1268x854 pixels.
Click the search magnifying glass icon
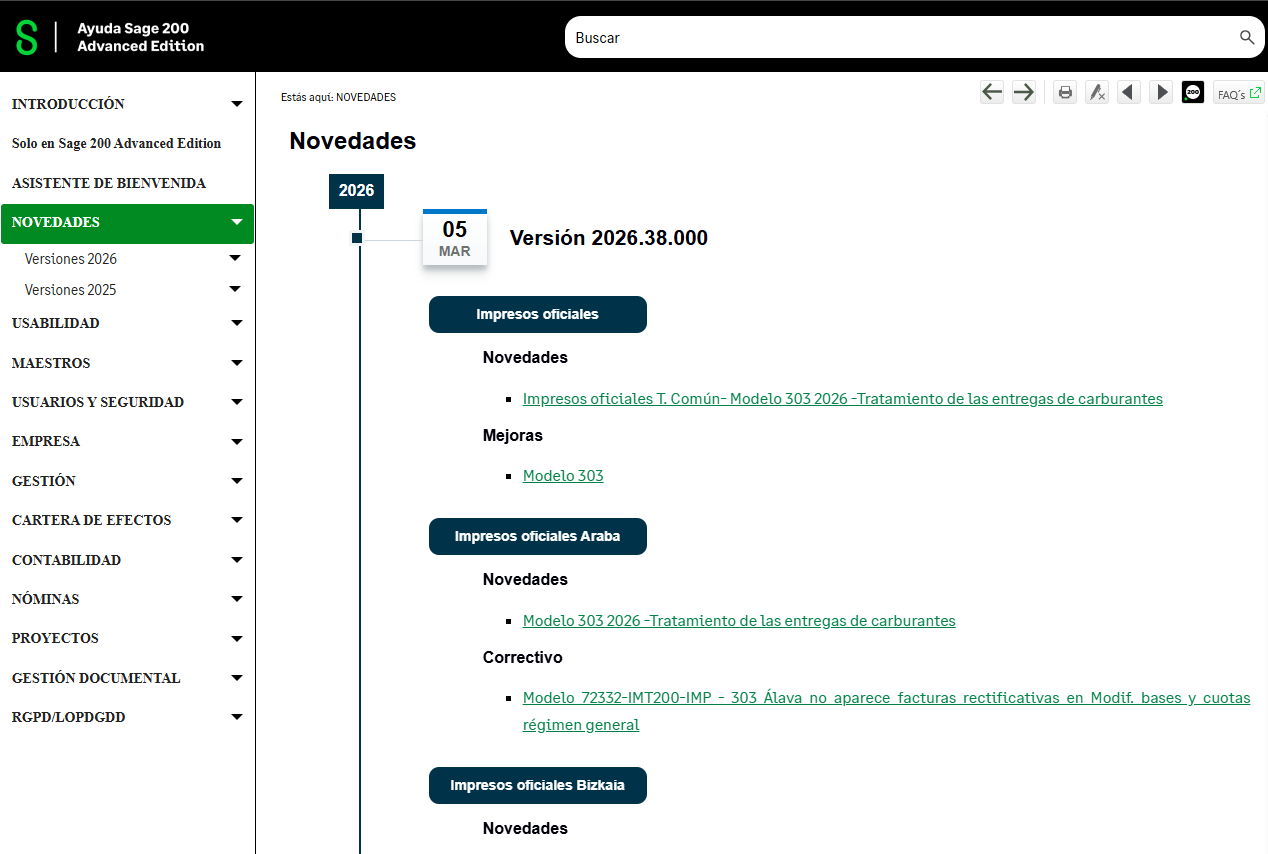coord(1246,38)
